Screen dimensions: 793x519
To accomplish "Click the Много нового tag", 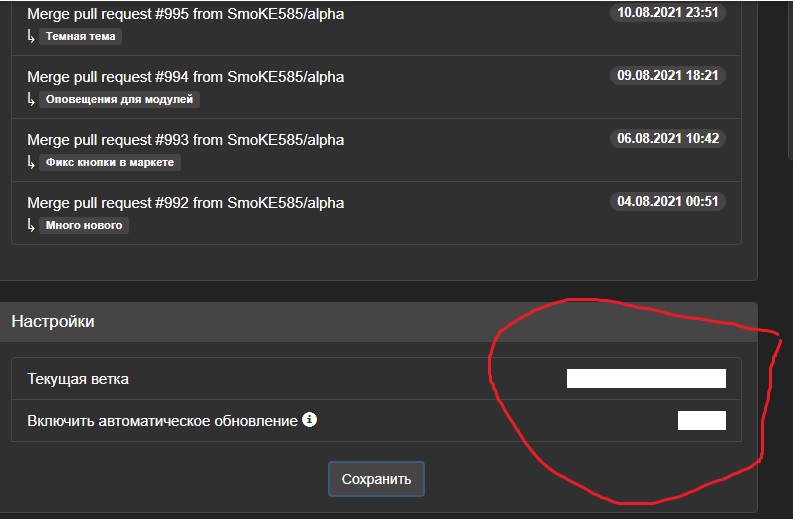I will click(x=84, y=225).
